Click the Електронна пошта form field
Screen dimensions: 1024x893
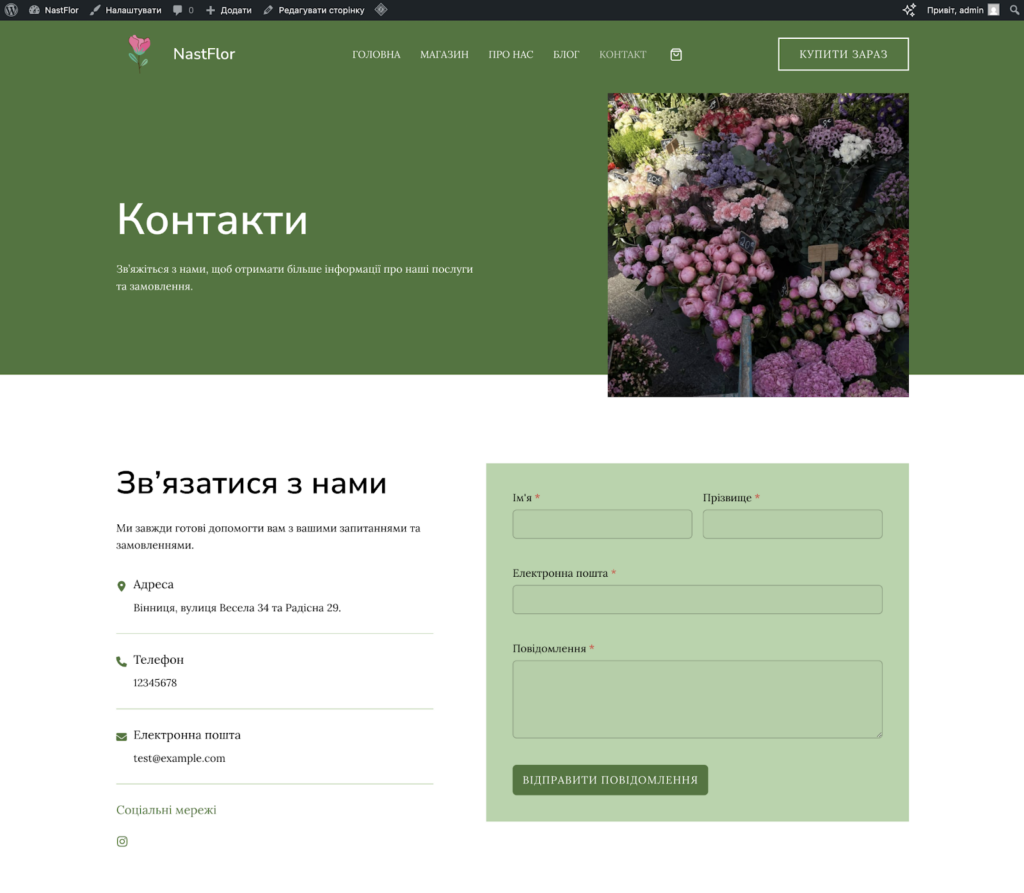click(x=697, y=600)
